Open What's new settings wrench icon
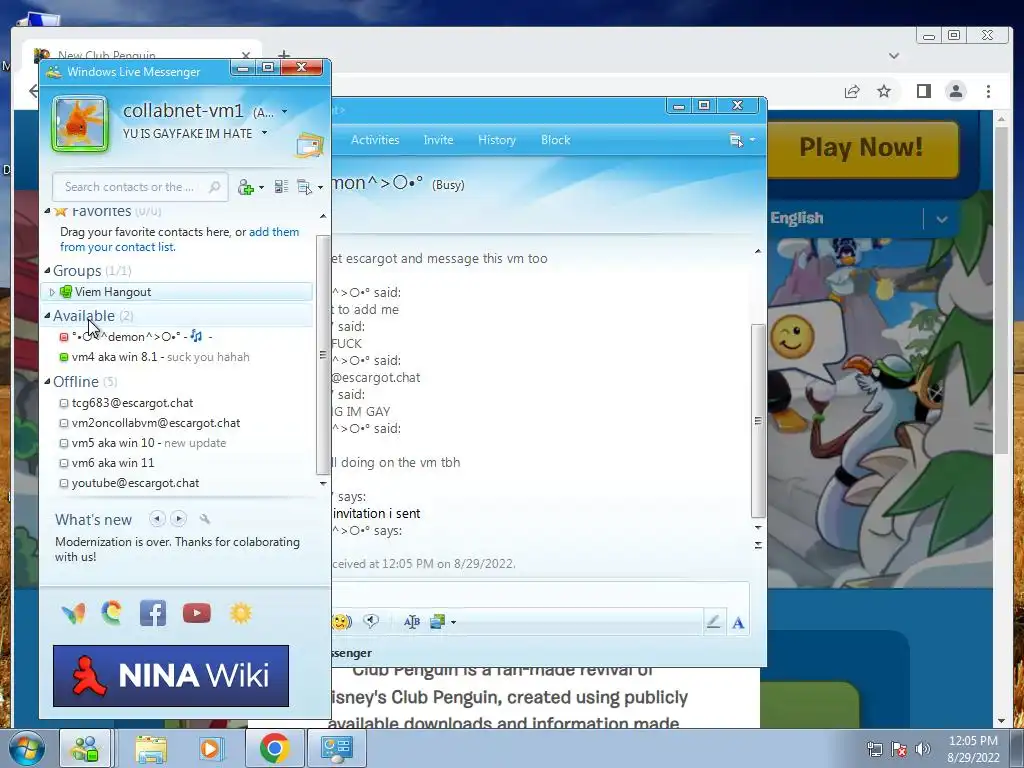 pyautogui.click(x=204, y=519)
